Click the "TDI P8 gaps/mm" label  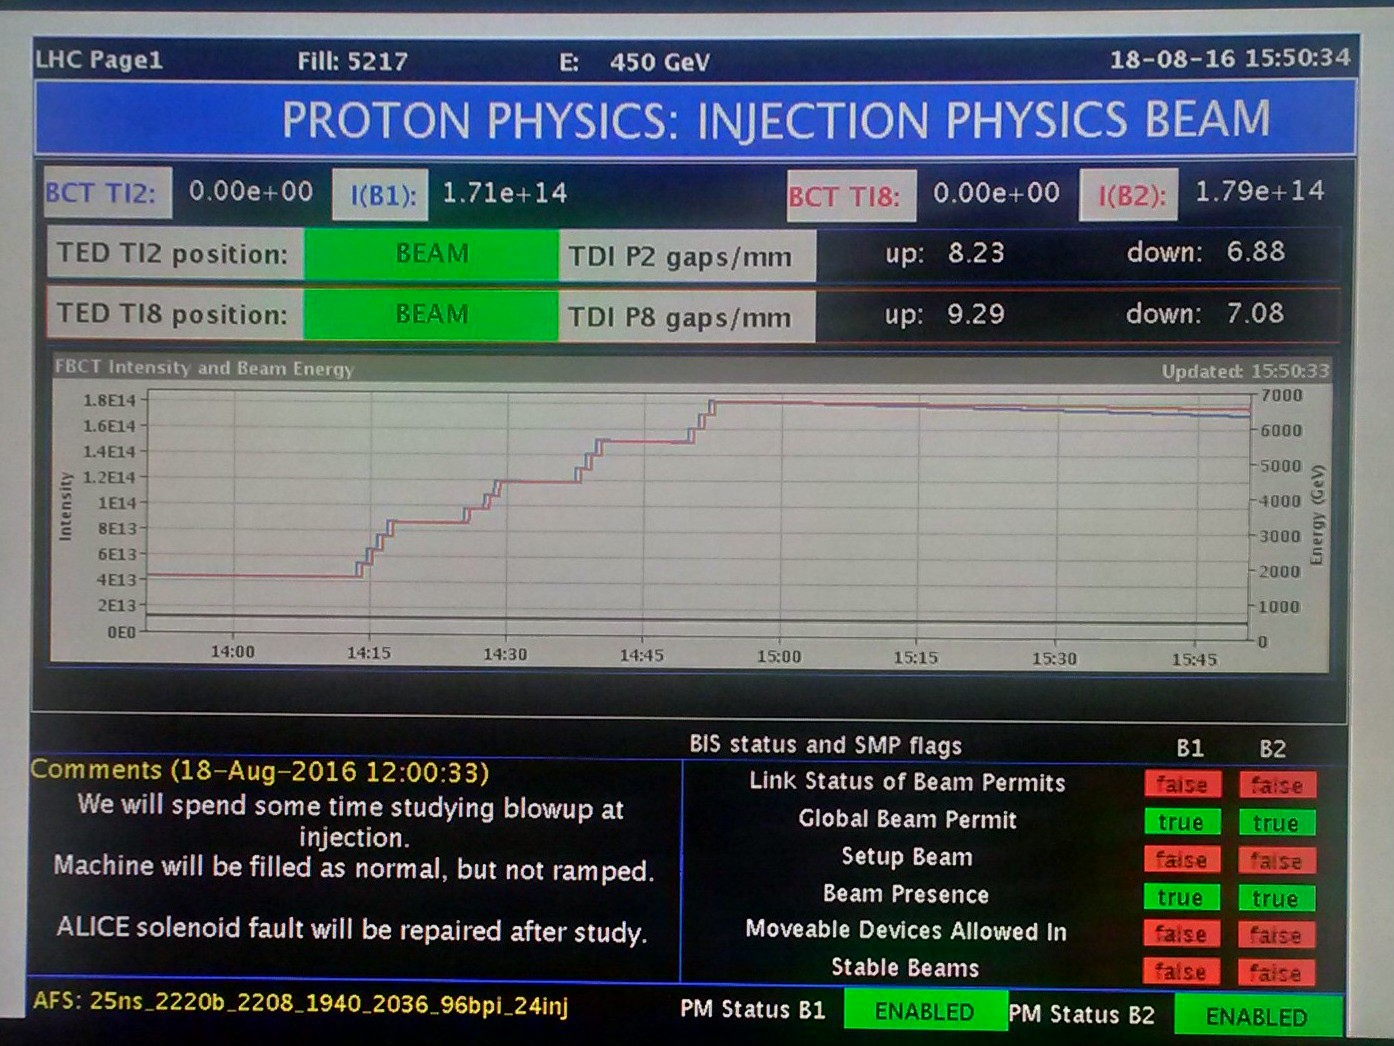point(687,317)
